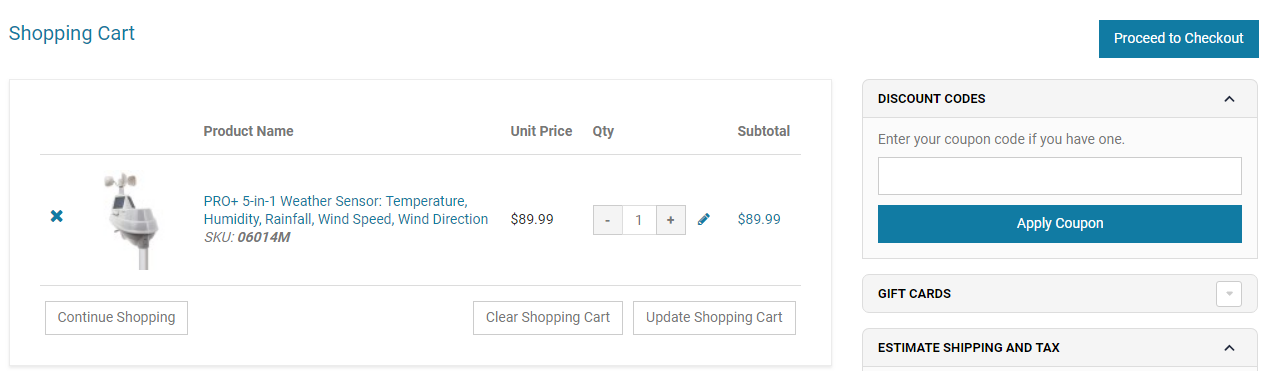Click the Update Shopping Cart button
This screenshot has width=1266, height=371.
tap(714, 318)
